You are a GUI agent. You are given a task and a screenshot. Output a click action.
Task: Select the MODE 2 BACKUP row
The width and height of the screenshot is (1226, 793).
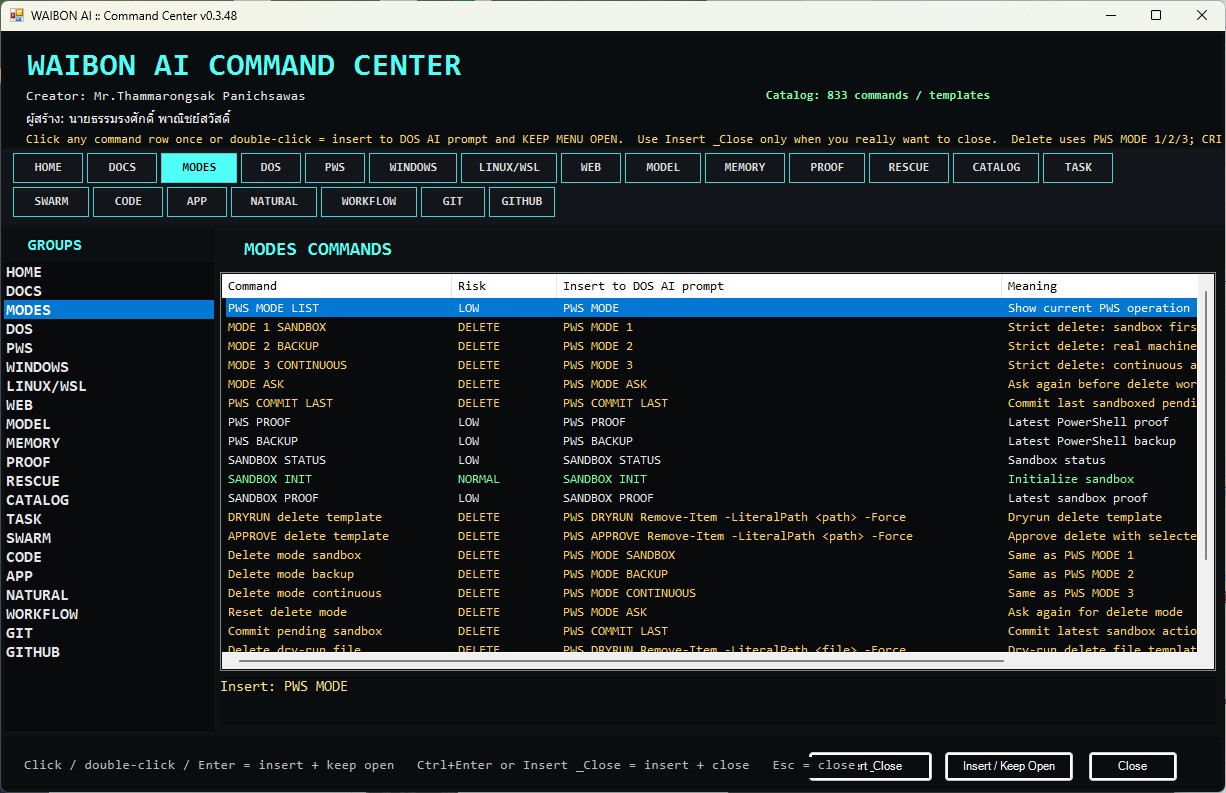(x=709, y=346)
